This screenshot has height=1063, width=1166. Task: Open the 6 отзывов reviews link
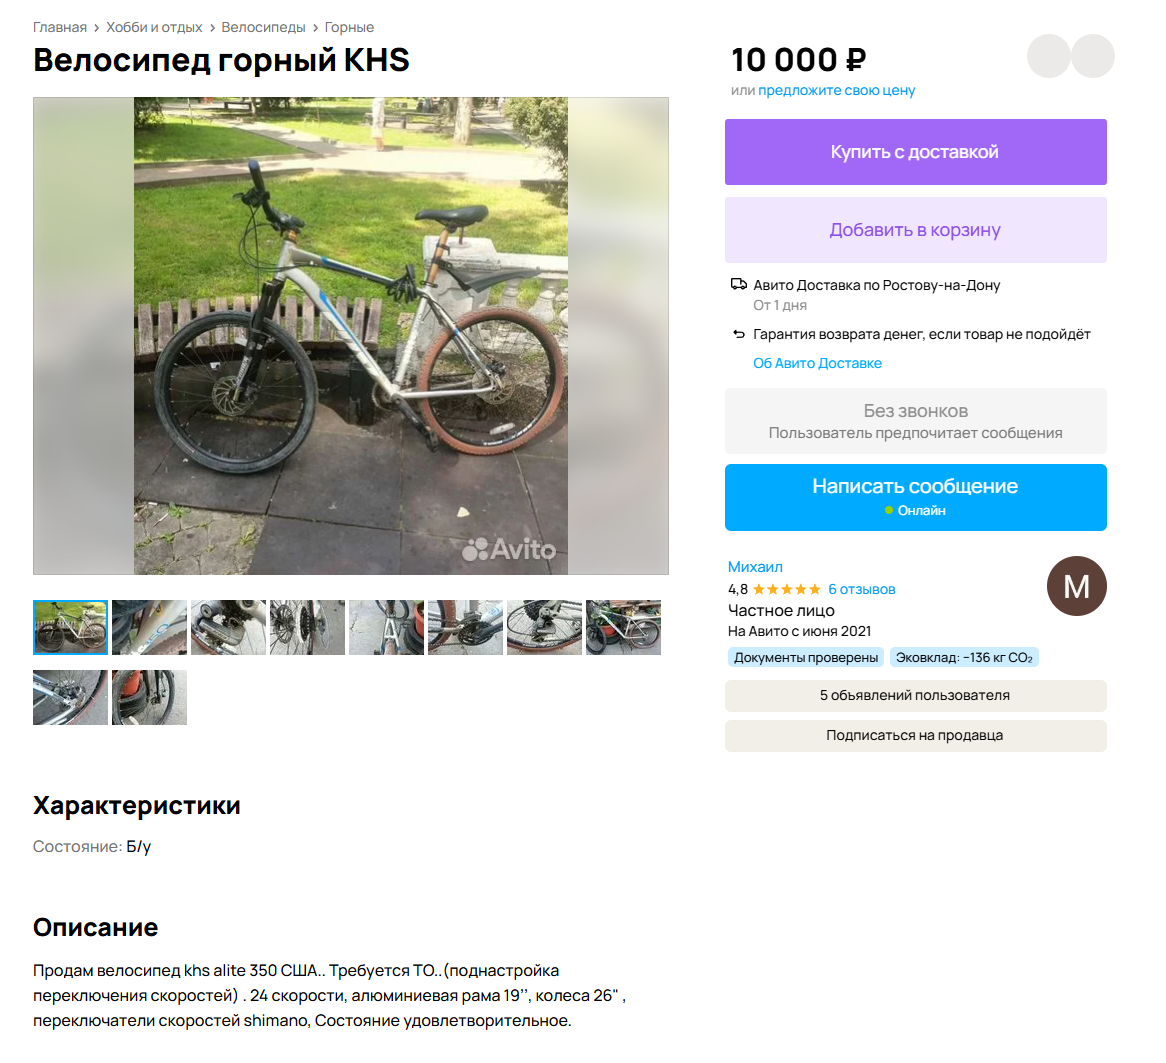coord(862,589)
